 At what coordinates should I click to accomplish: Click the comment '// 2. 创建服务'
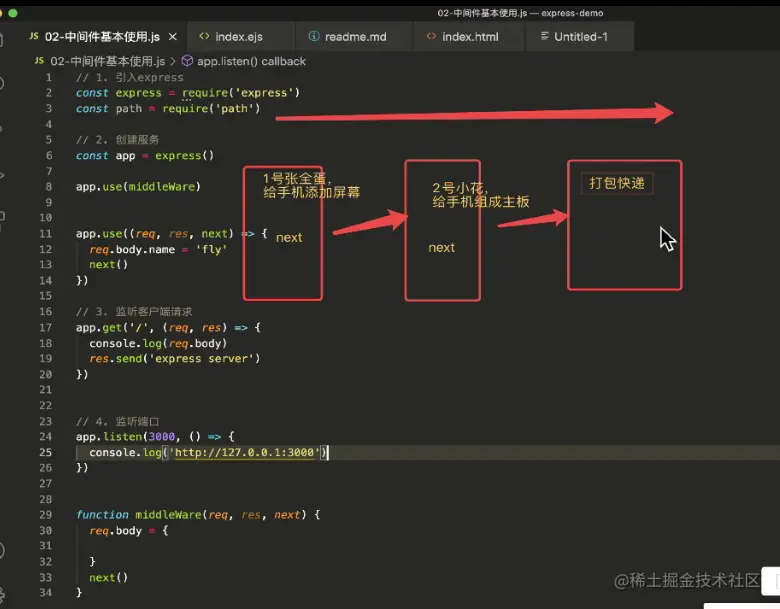[117, 139]
